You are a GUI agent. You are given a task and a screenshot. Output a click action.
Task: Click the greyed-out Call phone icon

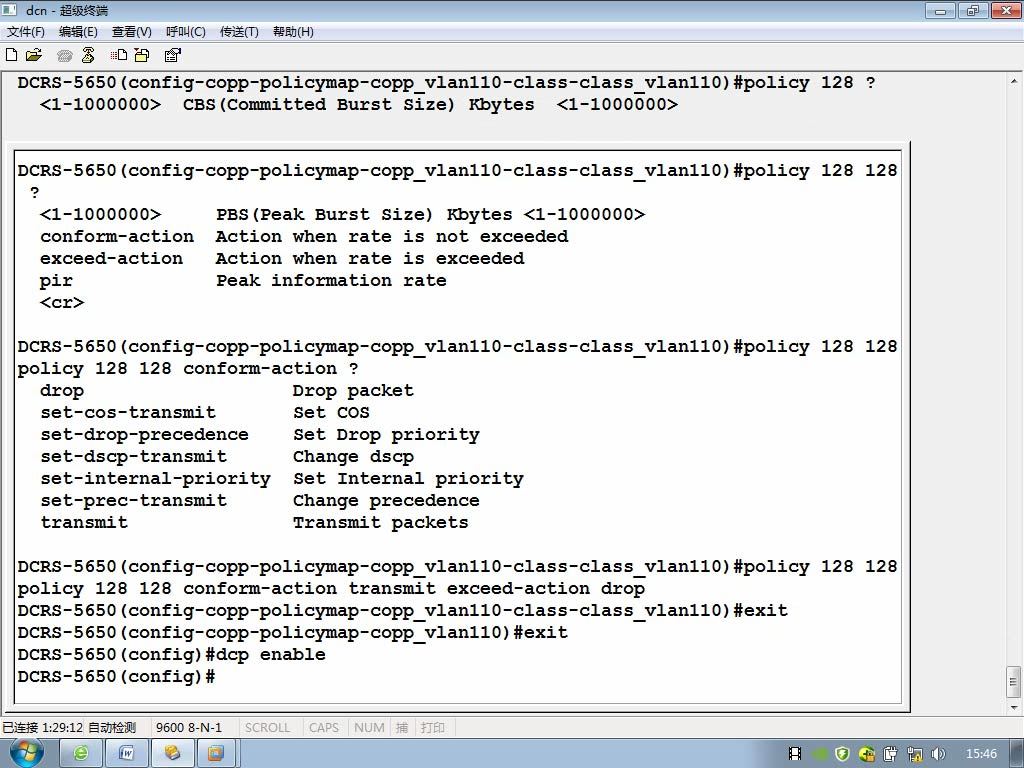64,56
